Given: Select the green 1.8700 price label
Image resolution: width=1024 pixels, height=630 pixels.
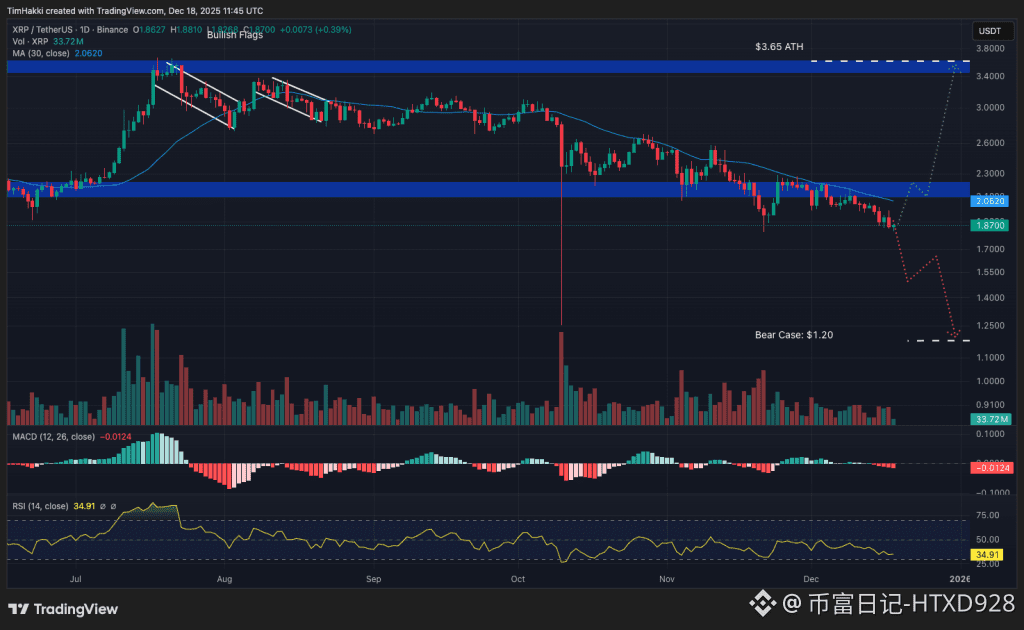Looking at the screenshot, I should [988, 226].
